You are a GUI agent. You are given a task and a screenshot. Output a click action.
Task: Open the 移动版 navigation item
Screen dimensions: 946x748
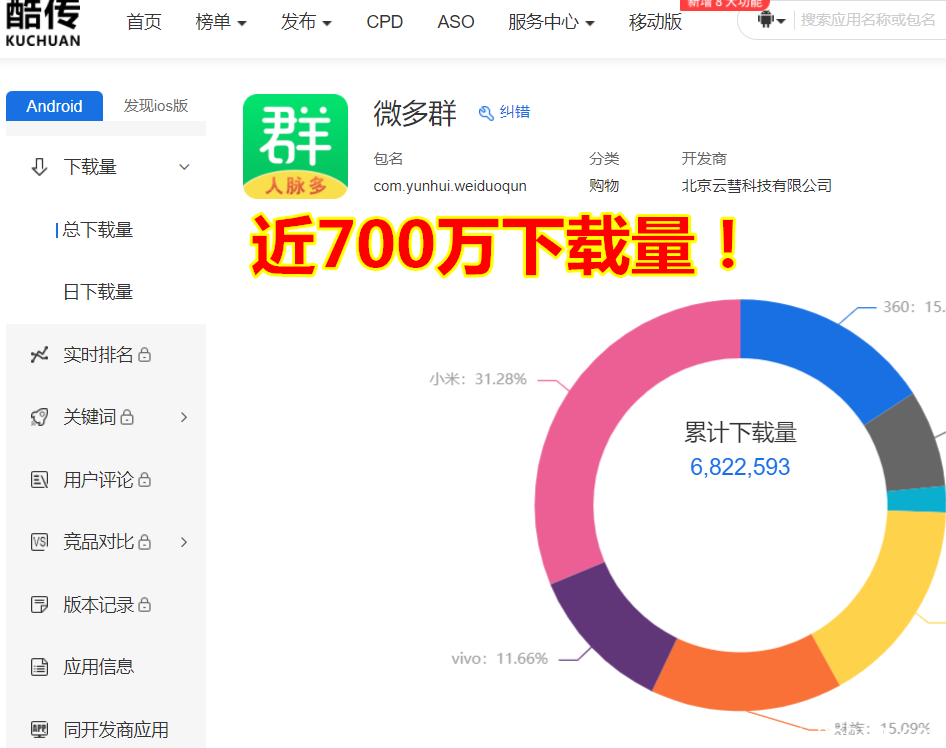[655, 22]
